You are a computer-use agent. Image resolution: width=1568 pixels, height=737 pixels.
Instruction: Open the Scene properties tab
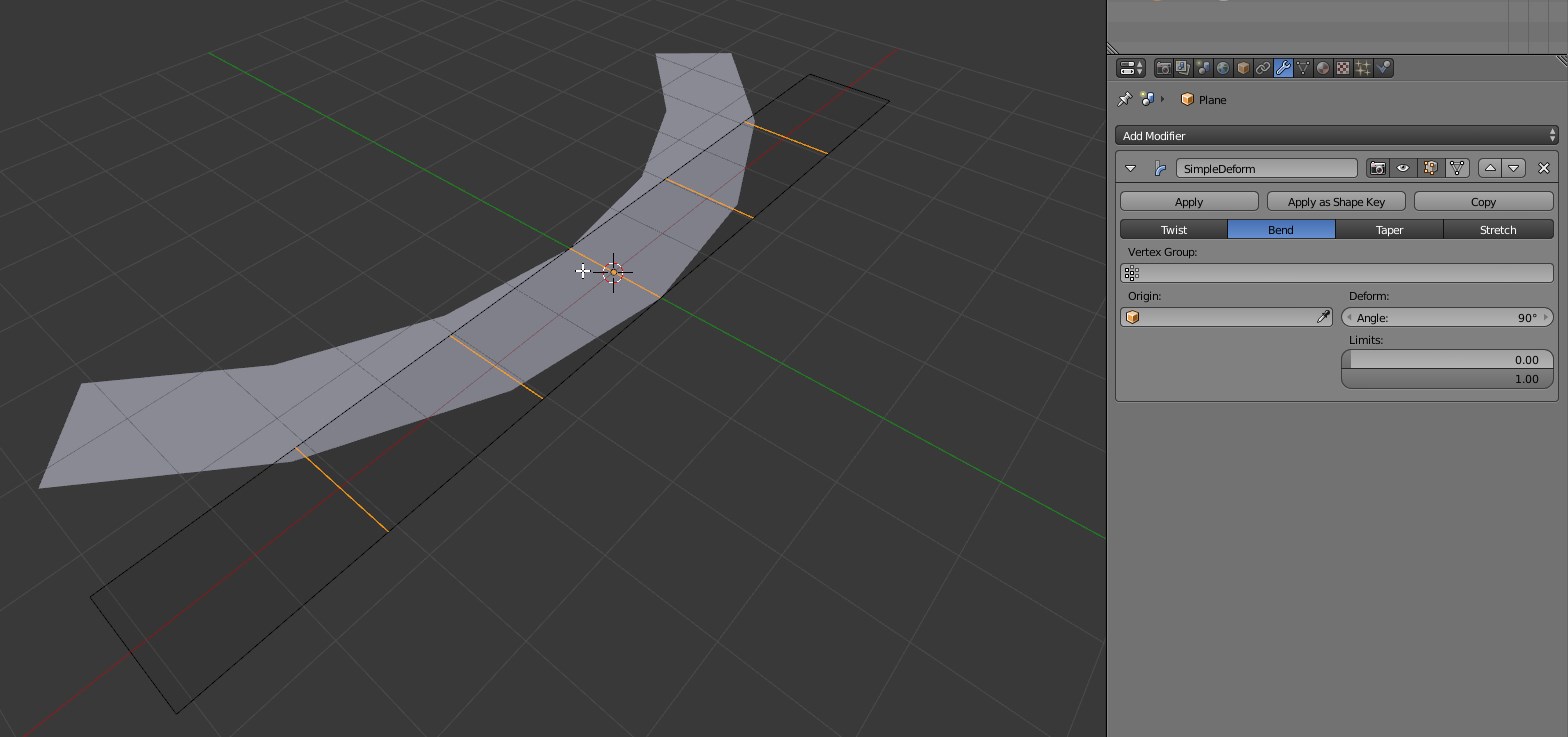(x=1203, y=68)
